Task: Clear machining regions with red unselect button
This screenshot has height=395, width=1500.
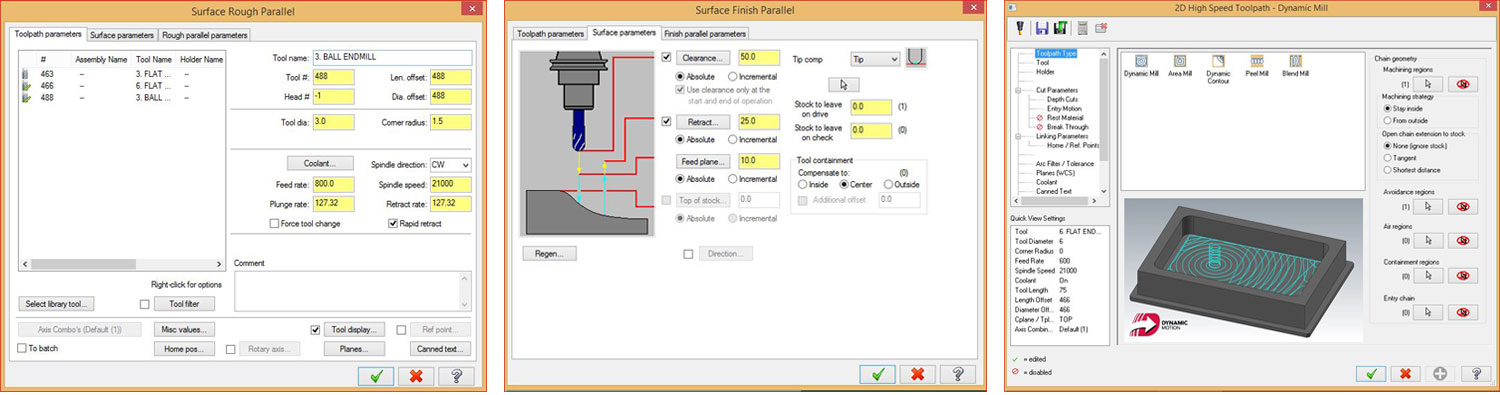Action: click(1463, 84)
